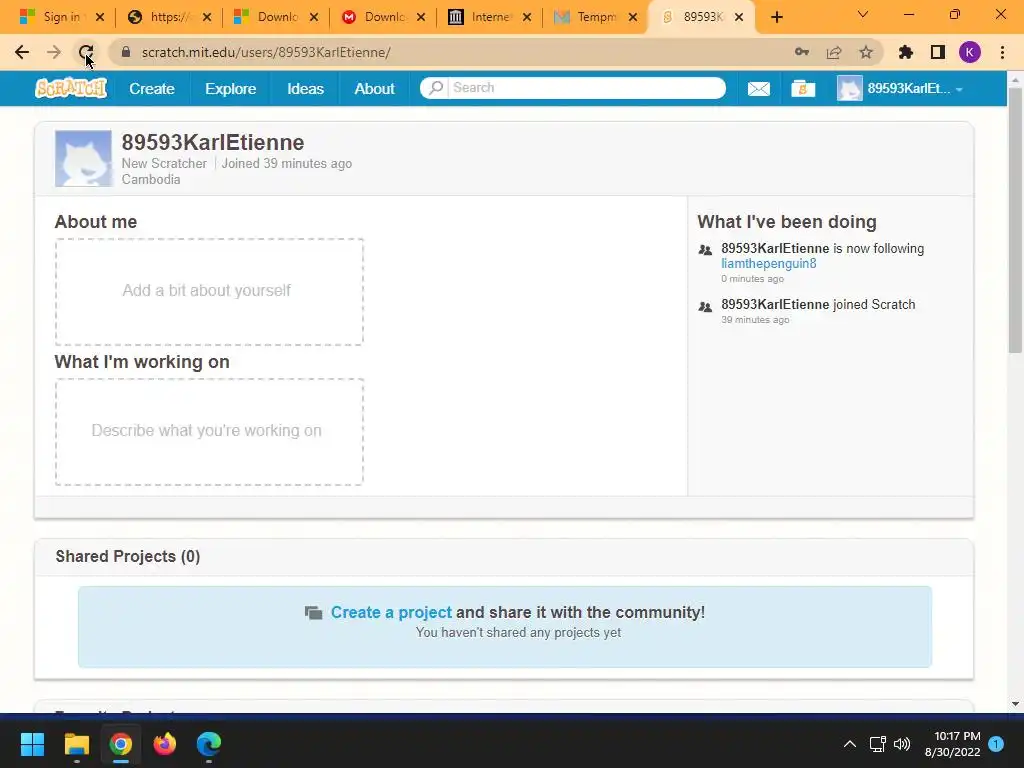Toggle the browser side panel icon
Image resolution: width=1024 pixels, height=768 pixels.
click(938, 52)
